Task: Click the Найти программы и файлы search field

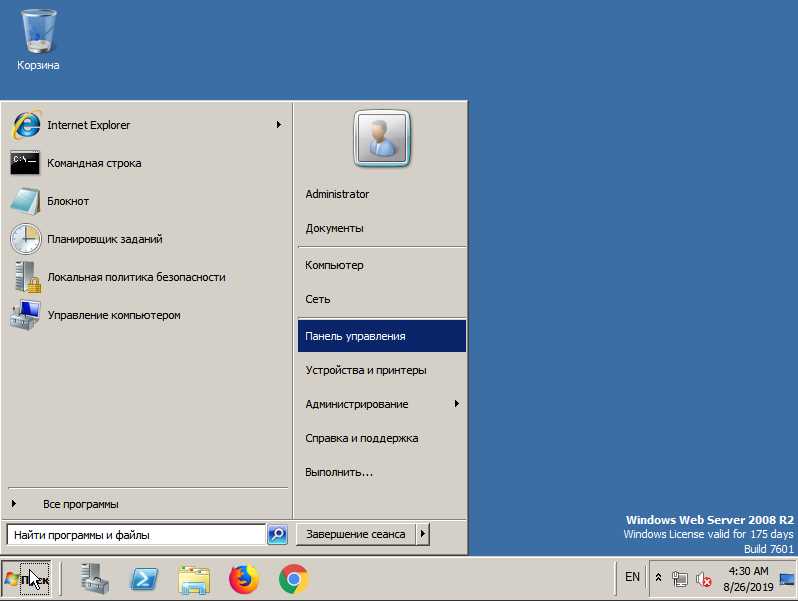Action: pyautogui.click(x=136, y=535)
